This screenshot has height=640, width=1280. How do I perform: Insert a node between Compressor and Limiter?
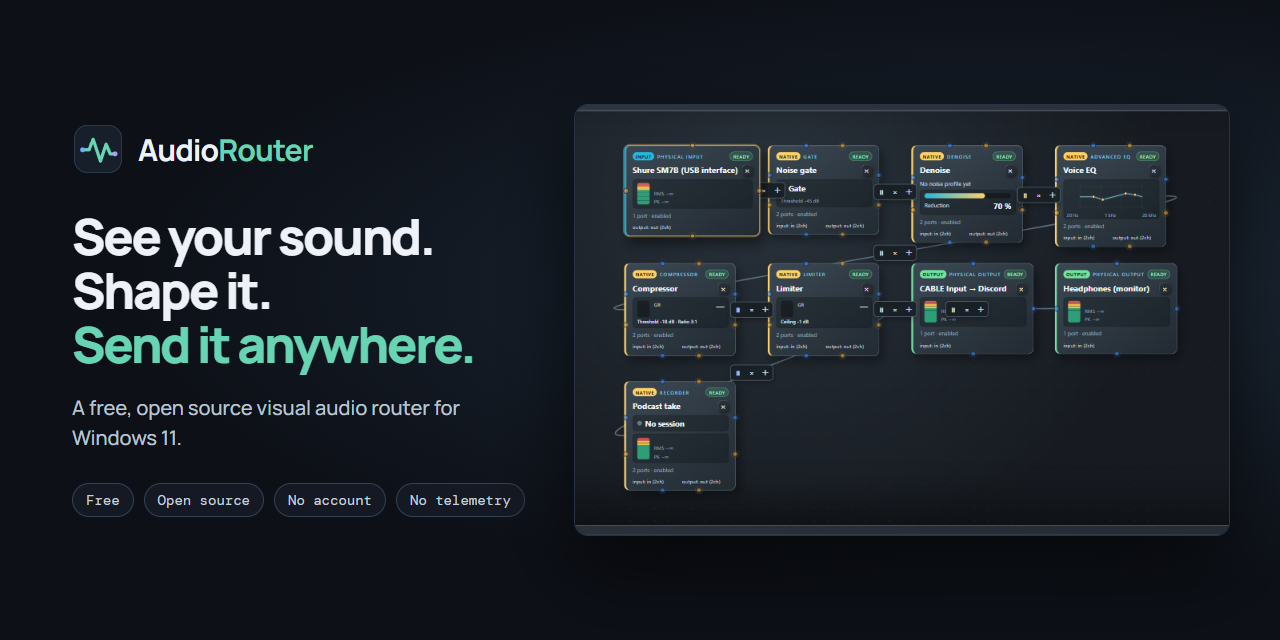(766, 310)
